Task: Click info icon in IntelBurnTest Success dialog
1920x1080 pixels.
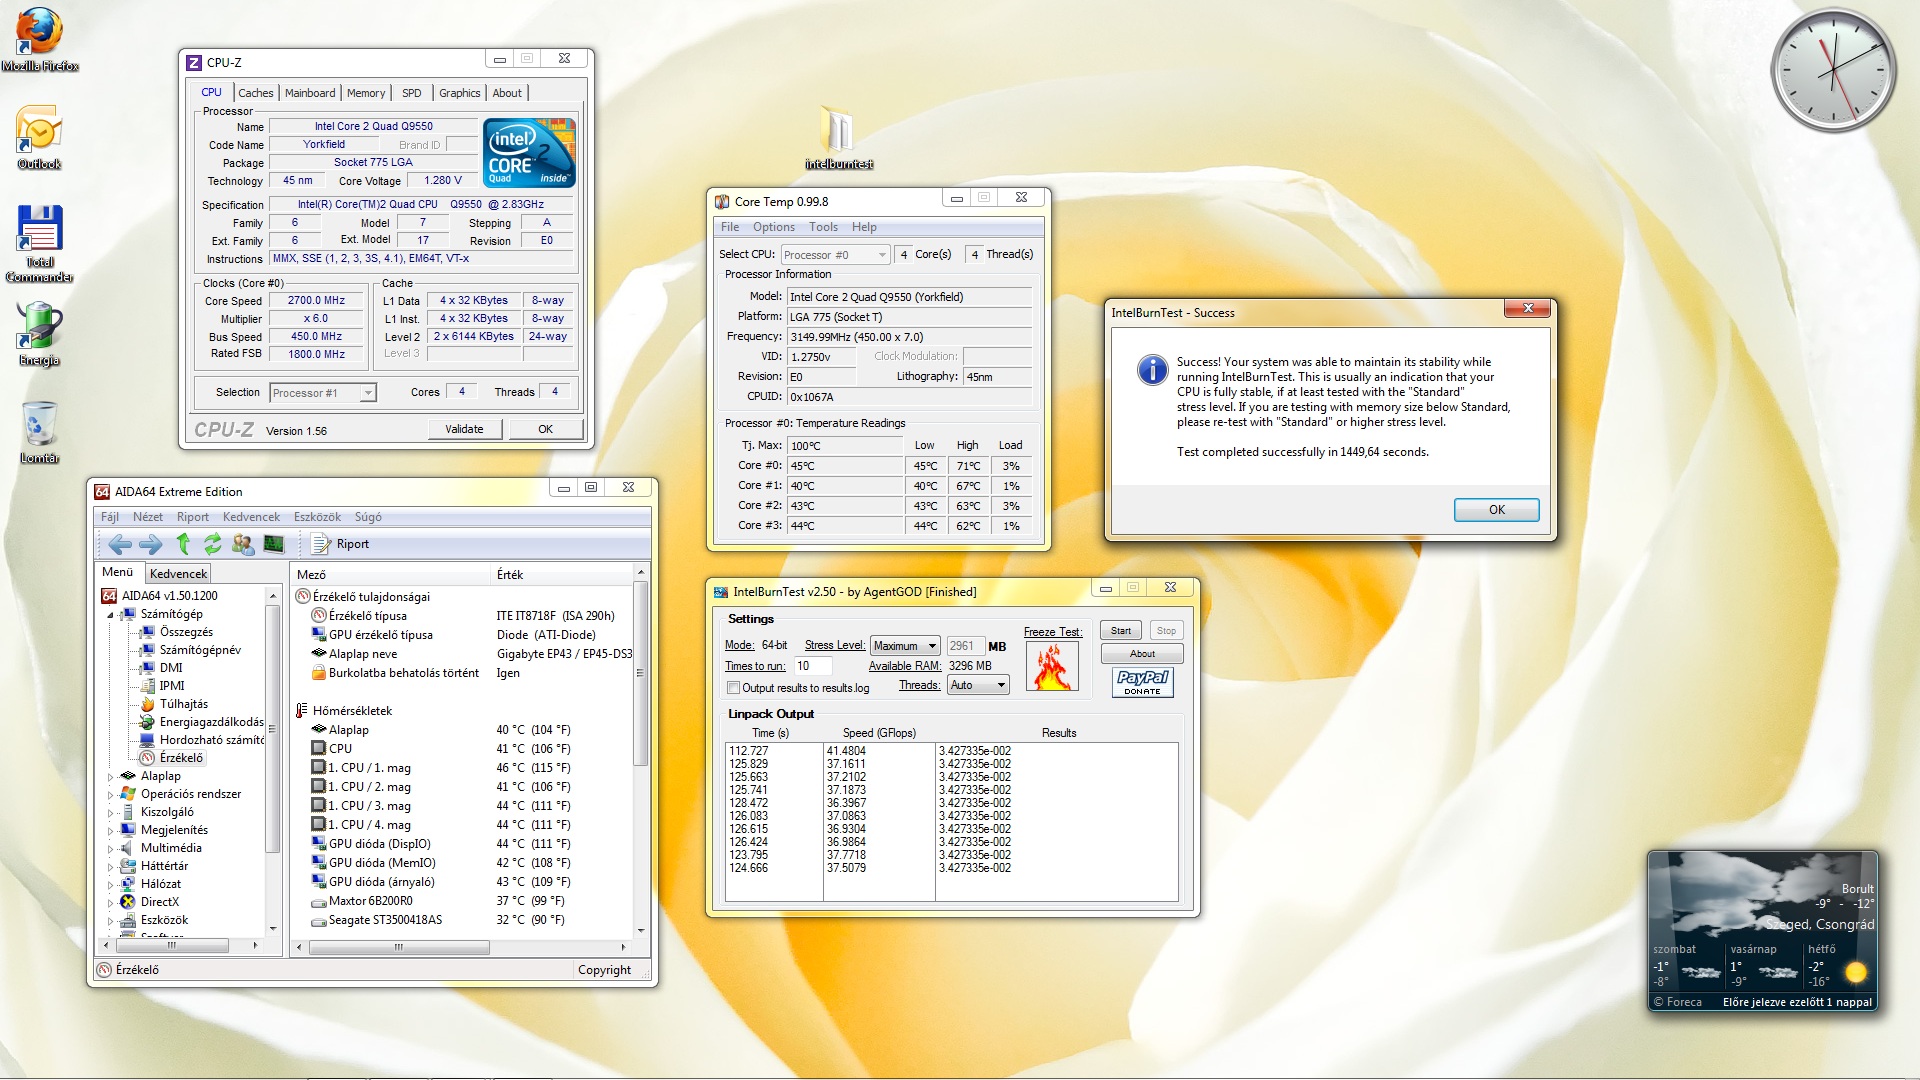Action: [1152, 370]
